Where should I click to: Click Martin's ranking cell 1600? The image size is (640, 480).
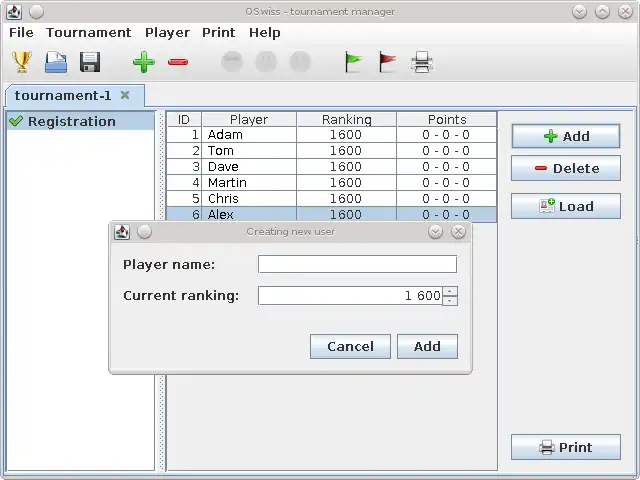click(x=346, y=182)
